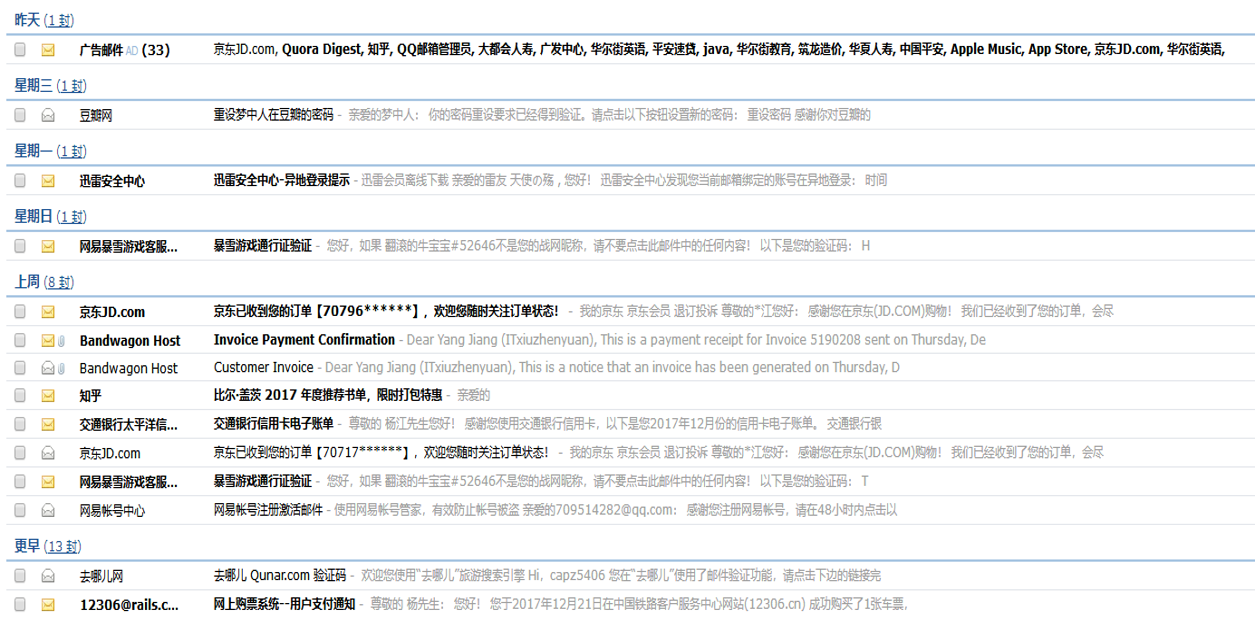Click the 知乎 sender name

coord(90,397)
